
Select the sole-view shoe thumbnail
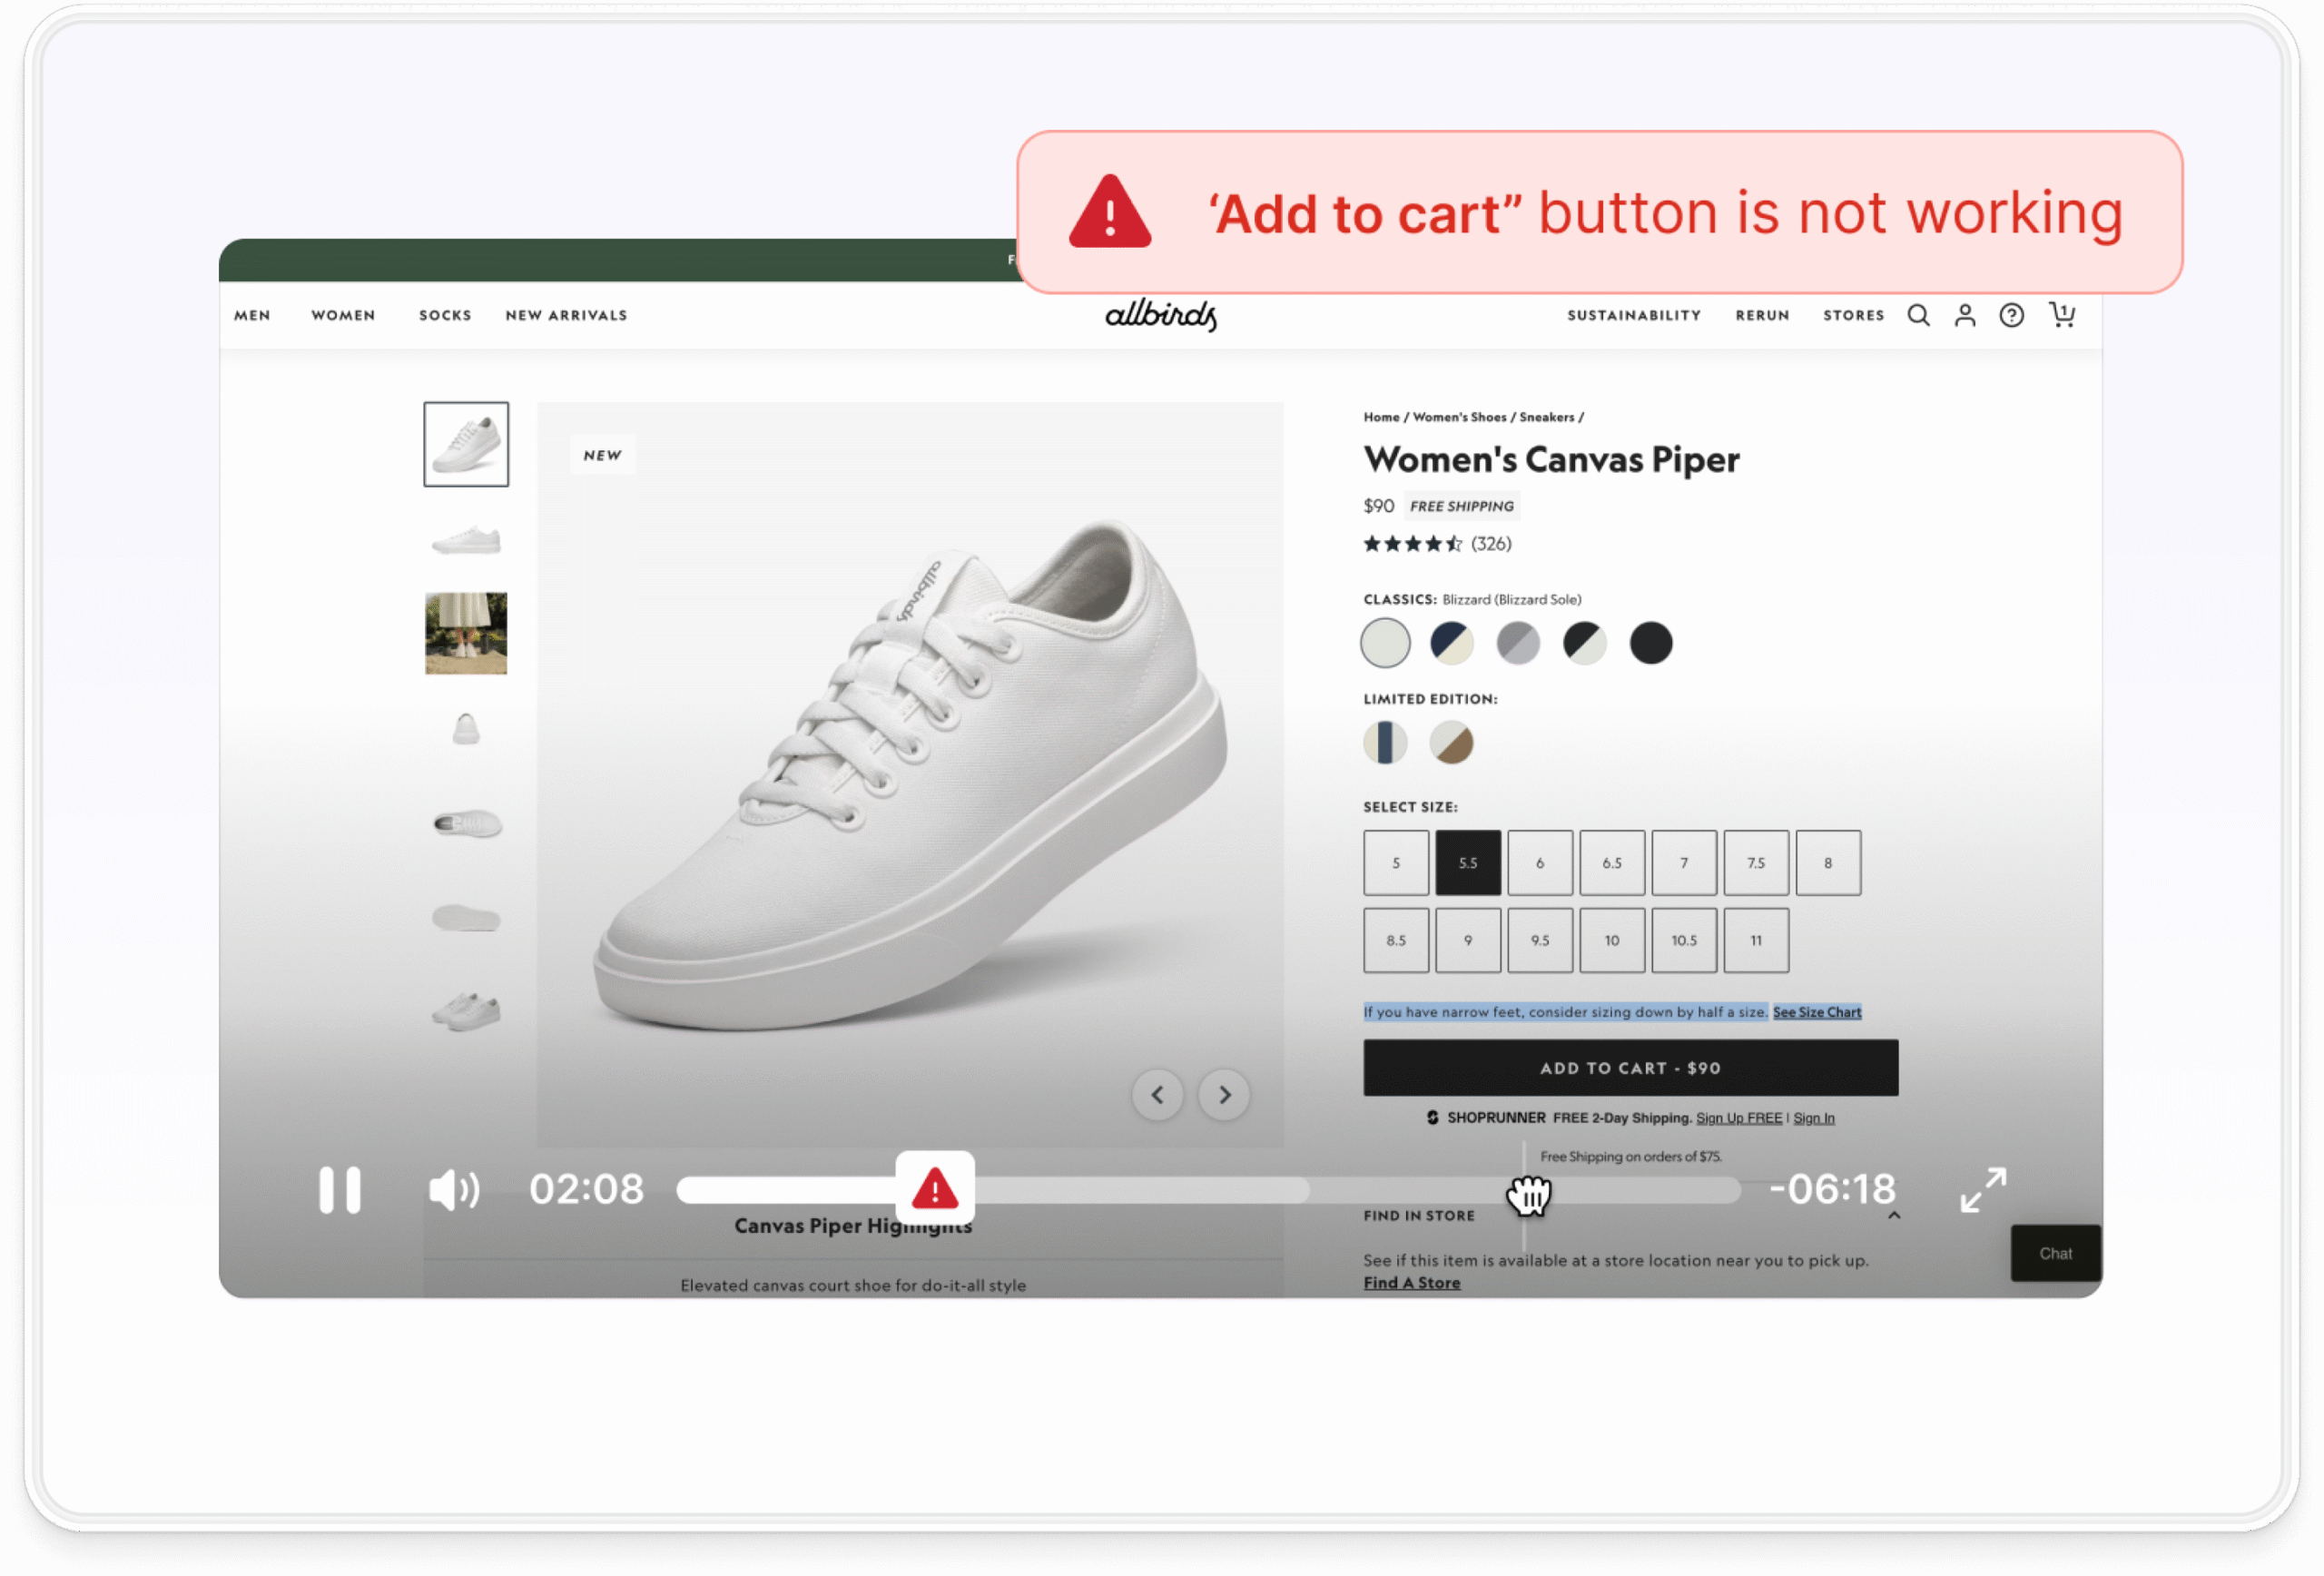(x=466, y=917)
